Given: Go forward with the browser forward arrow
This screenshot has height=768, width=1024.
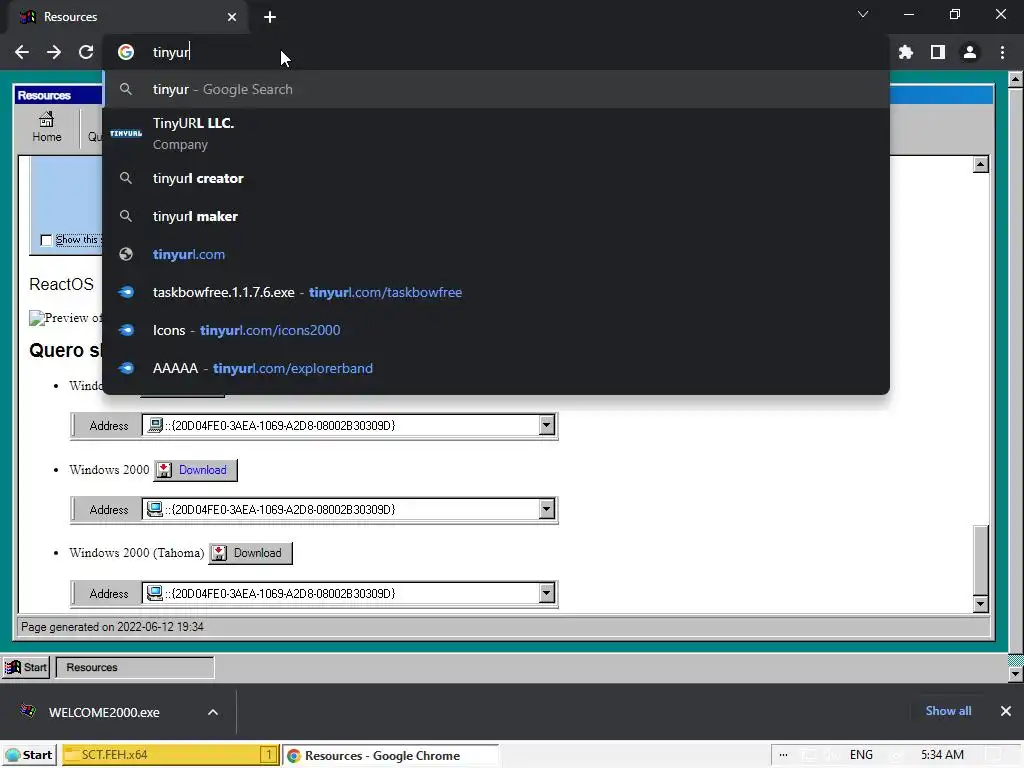Looking at the screenshot, I should (54, 52).
